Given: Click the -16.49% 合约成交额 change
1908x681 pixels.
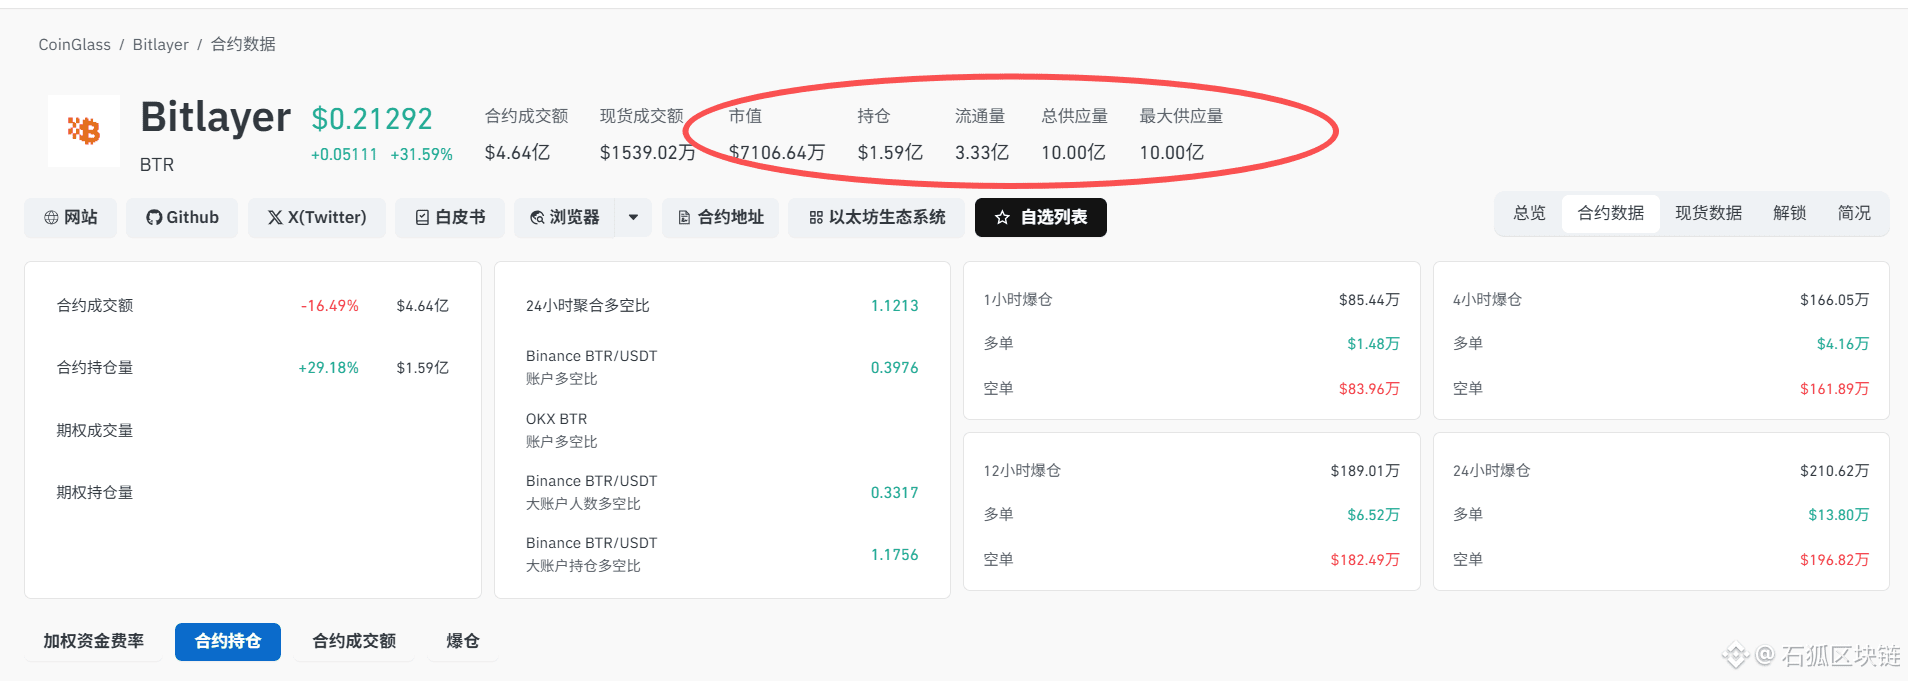Looking at the screenshot, I should point(330,306).
